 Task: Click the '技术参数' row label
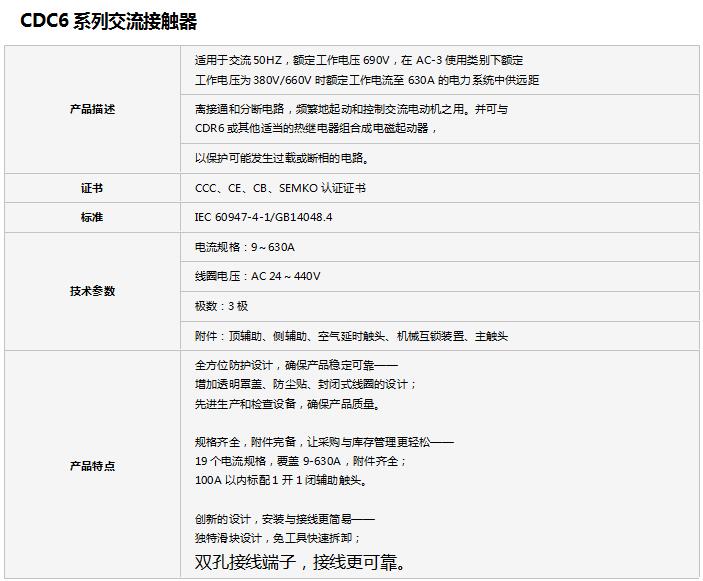tap(92, 291)
